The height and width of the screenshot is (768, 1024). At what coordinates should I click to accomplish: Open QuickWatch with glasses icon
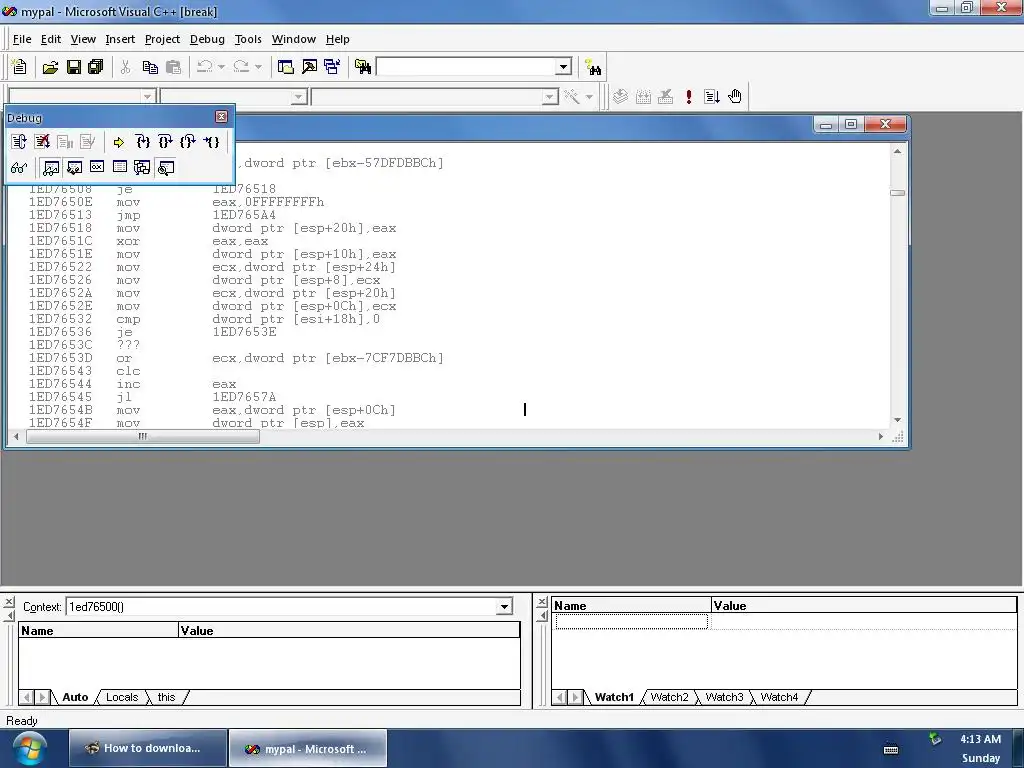click(x=19, y=168)
